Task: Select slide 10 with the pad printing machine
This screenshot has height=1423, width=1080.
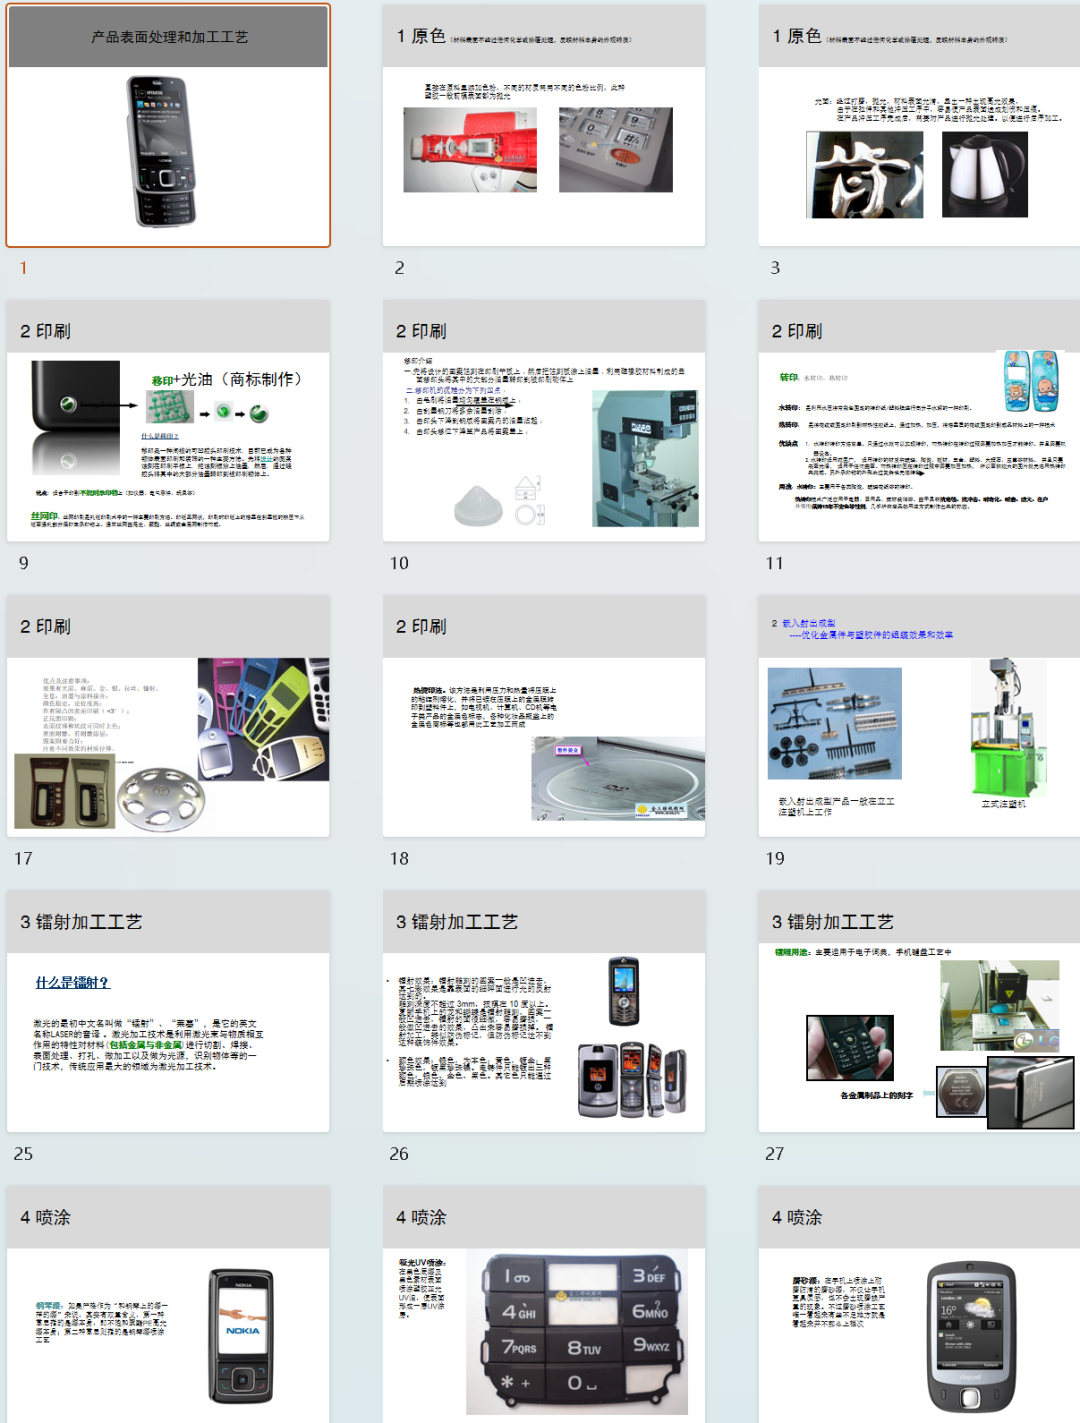Action: [x=543, y=421]
